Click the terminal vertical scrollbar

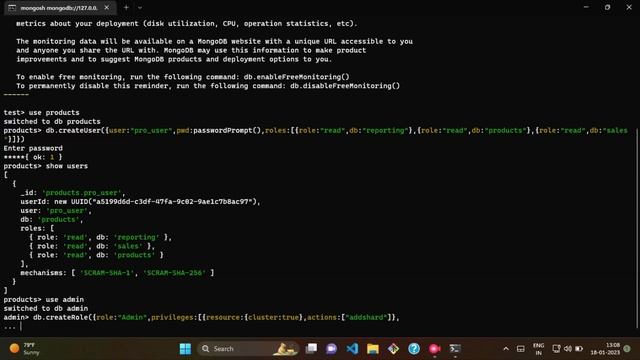[637, 229]
